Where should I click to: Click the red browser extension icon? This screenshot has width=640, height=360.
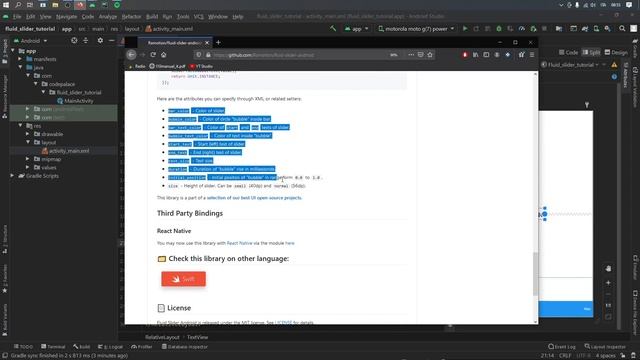465,55
